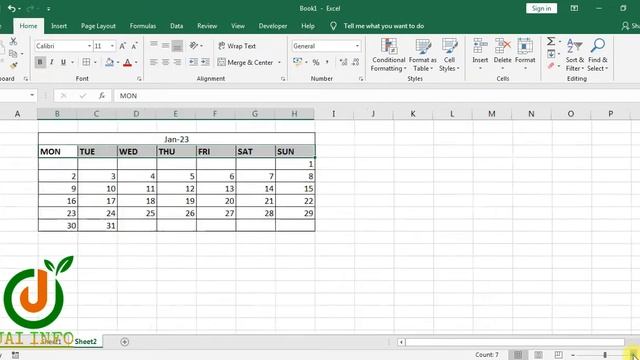Add a new sheet with plus button
This screenshot has height=360, width=640.
(x=124, y=342)
